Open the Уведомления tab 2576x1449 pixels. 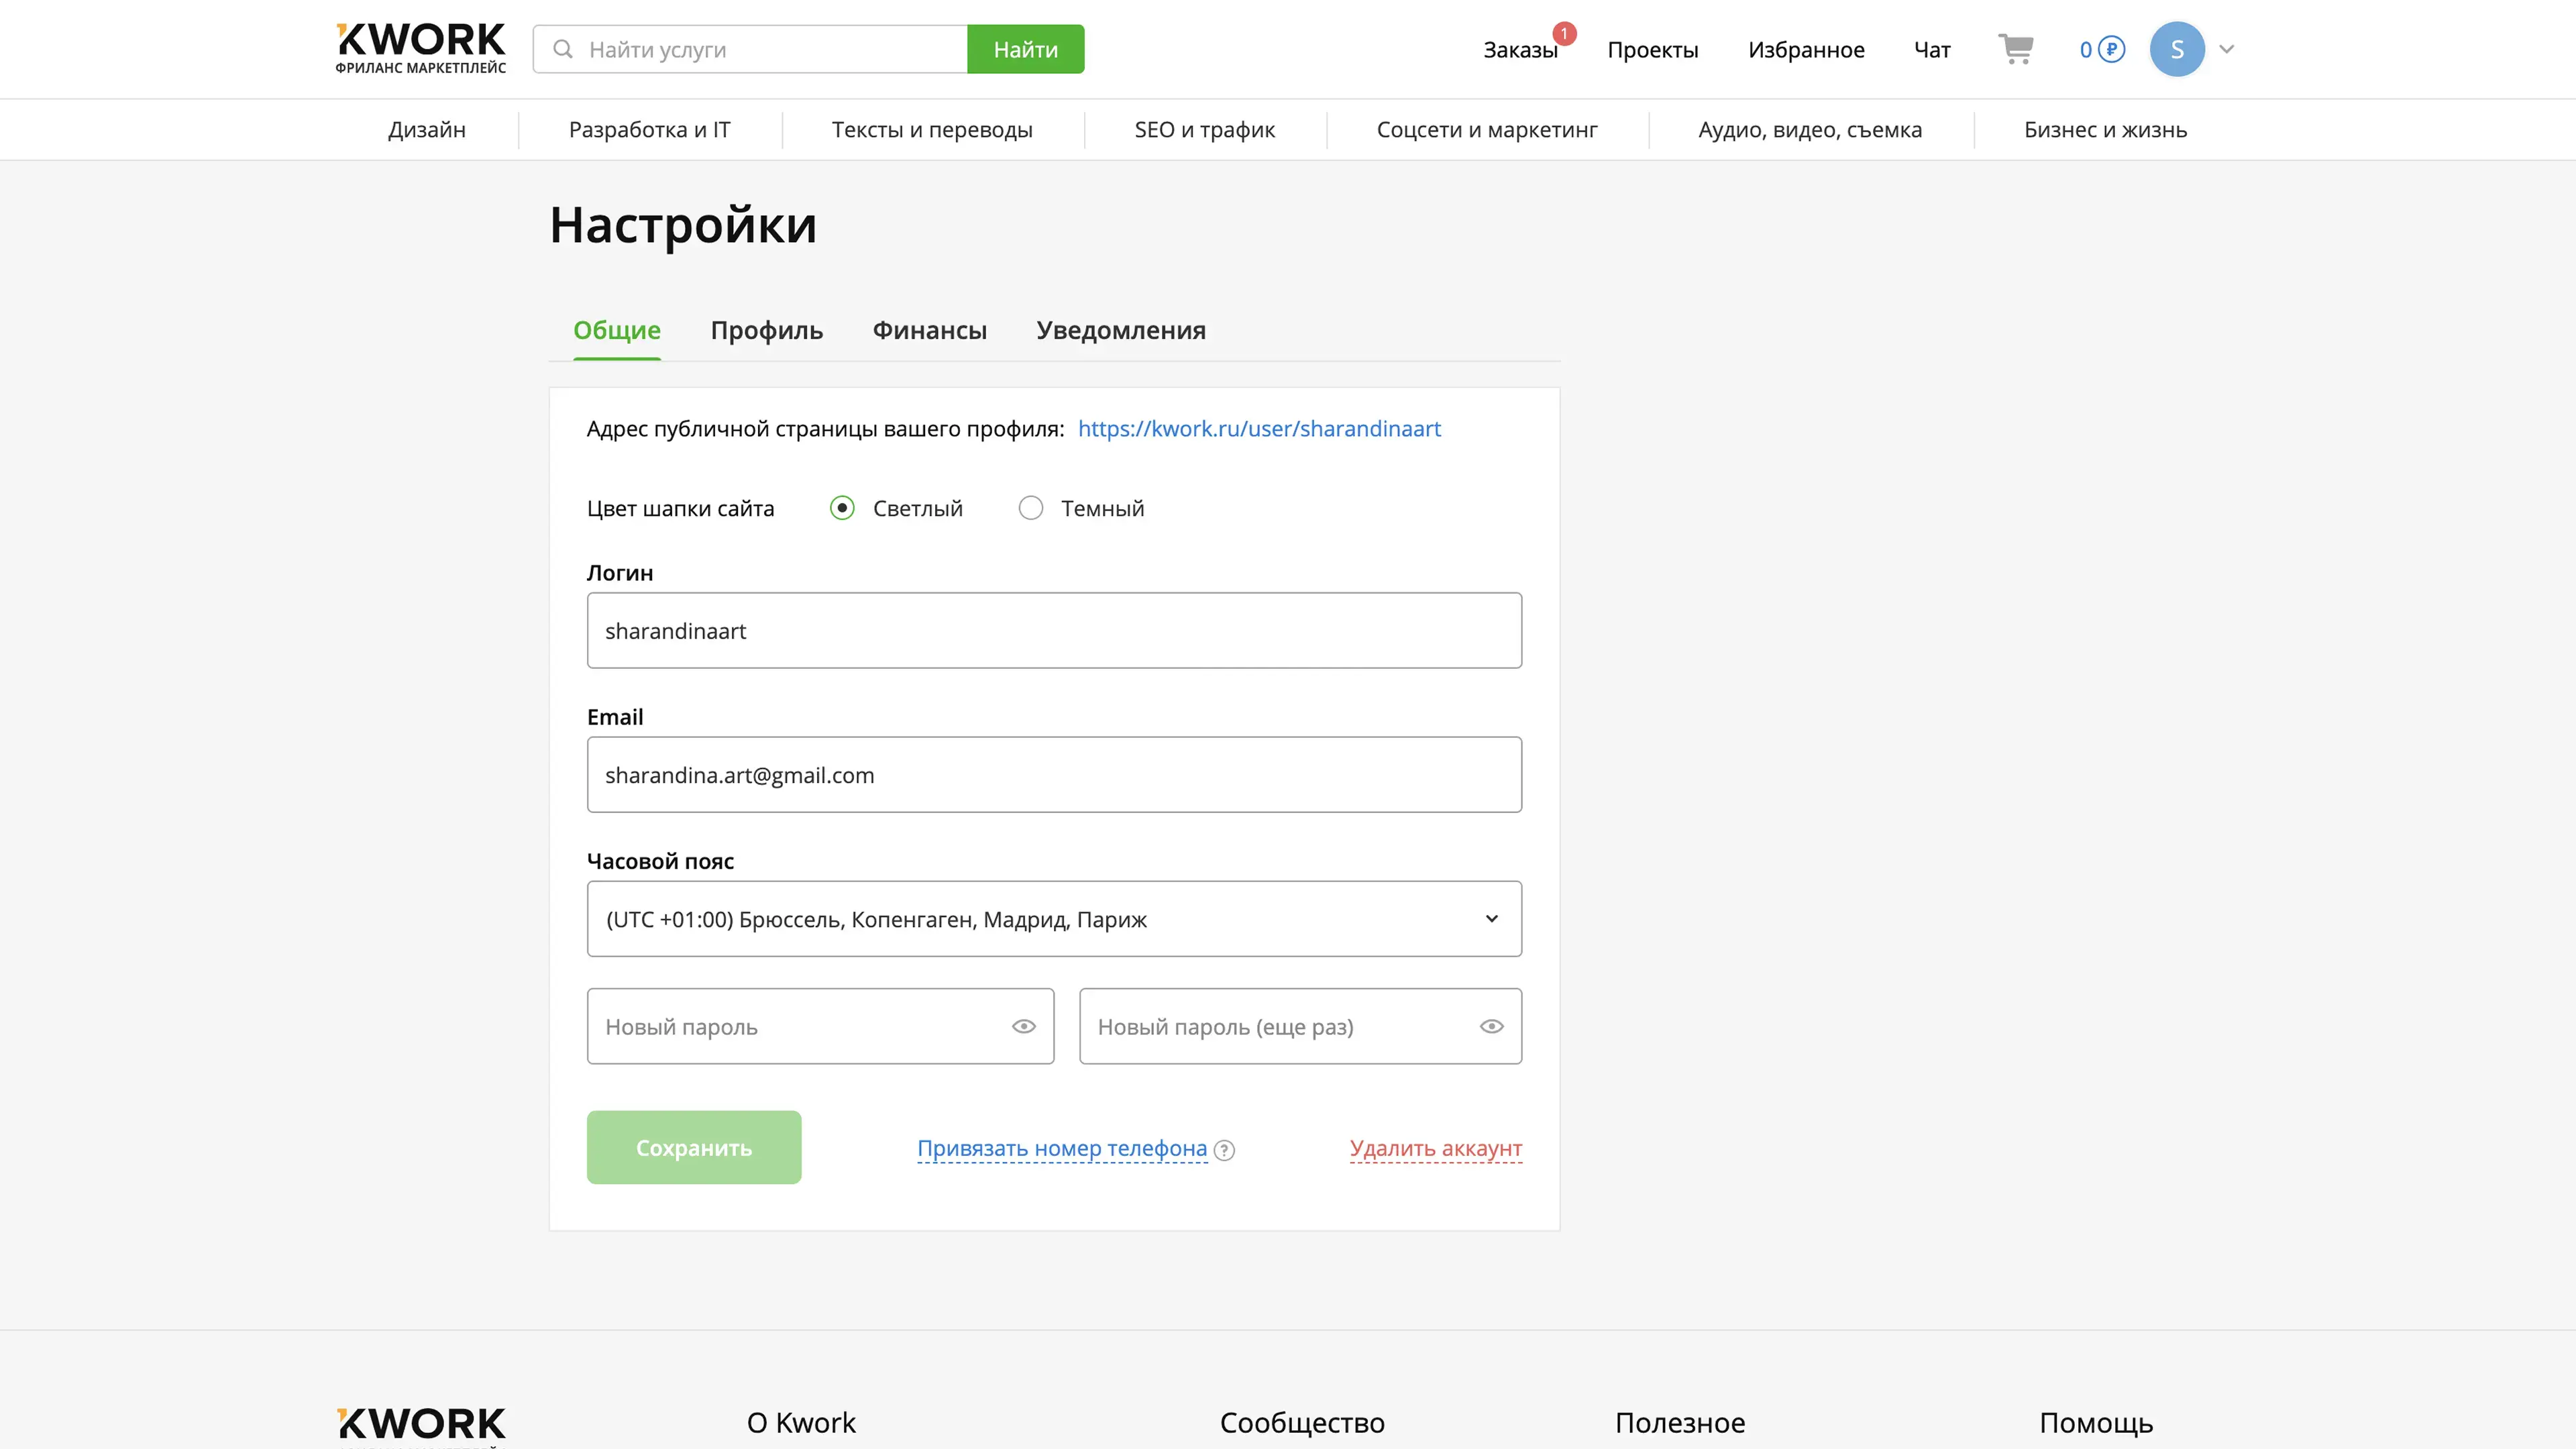pyautogui.click(x=1120, y=330)
